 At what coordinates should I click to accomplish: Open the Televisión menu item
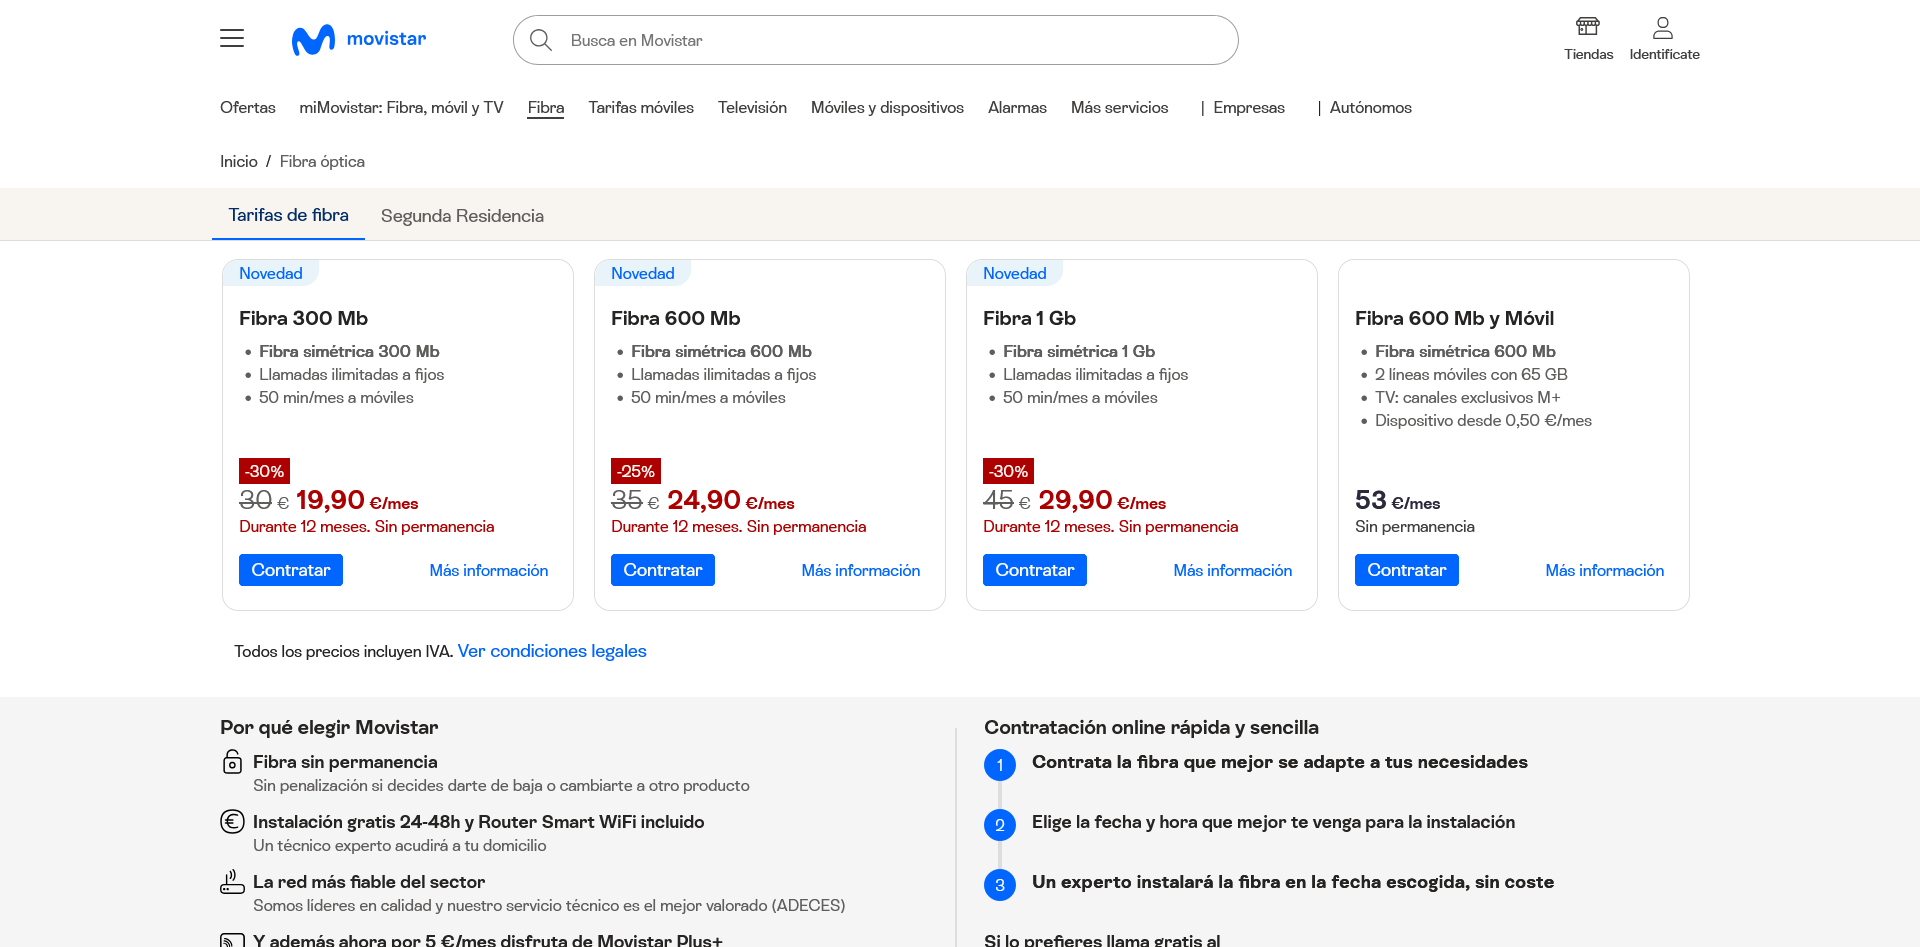[752, 108]
